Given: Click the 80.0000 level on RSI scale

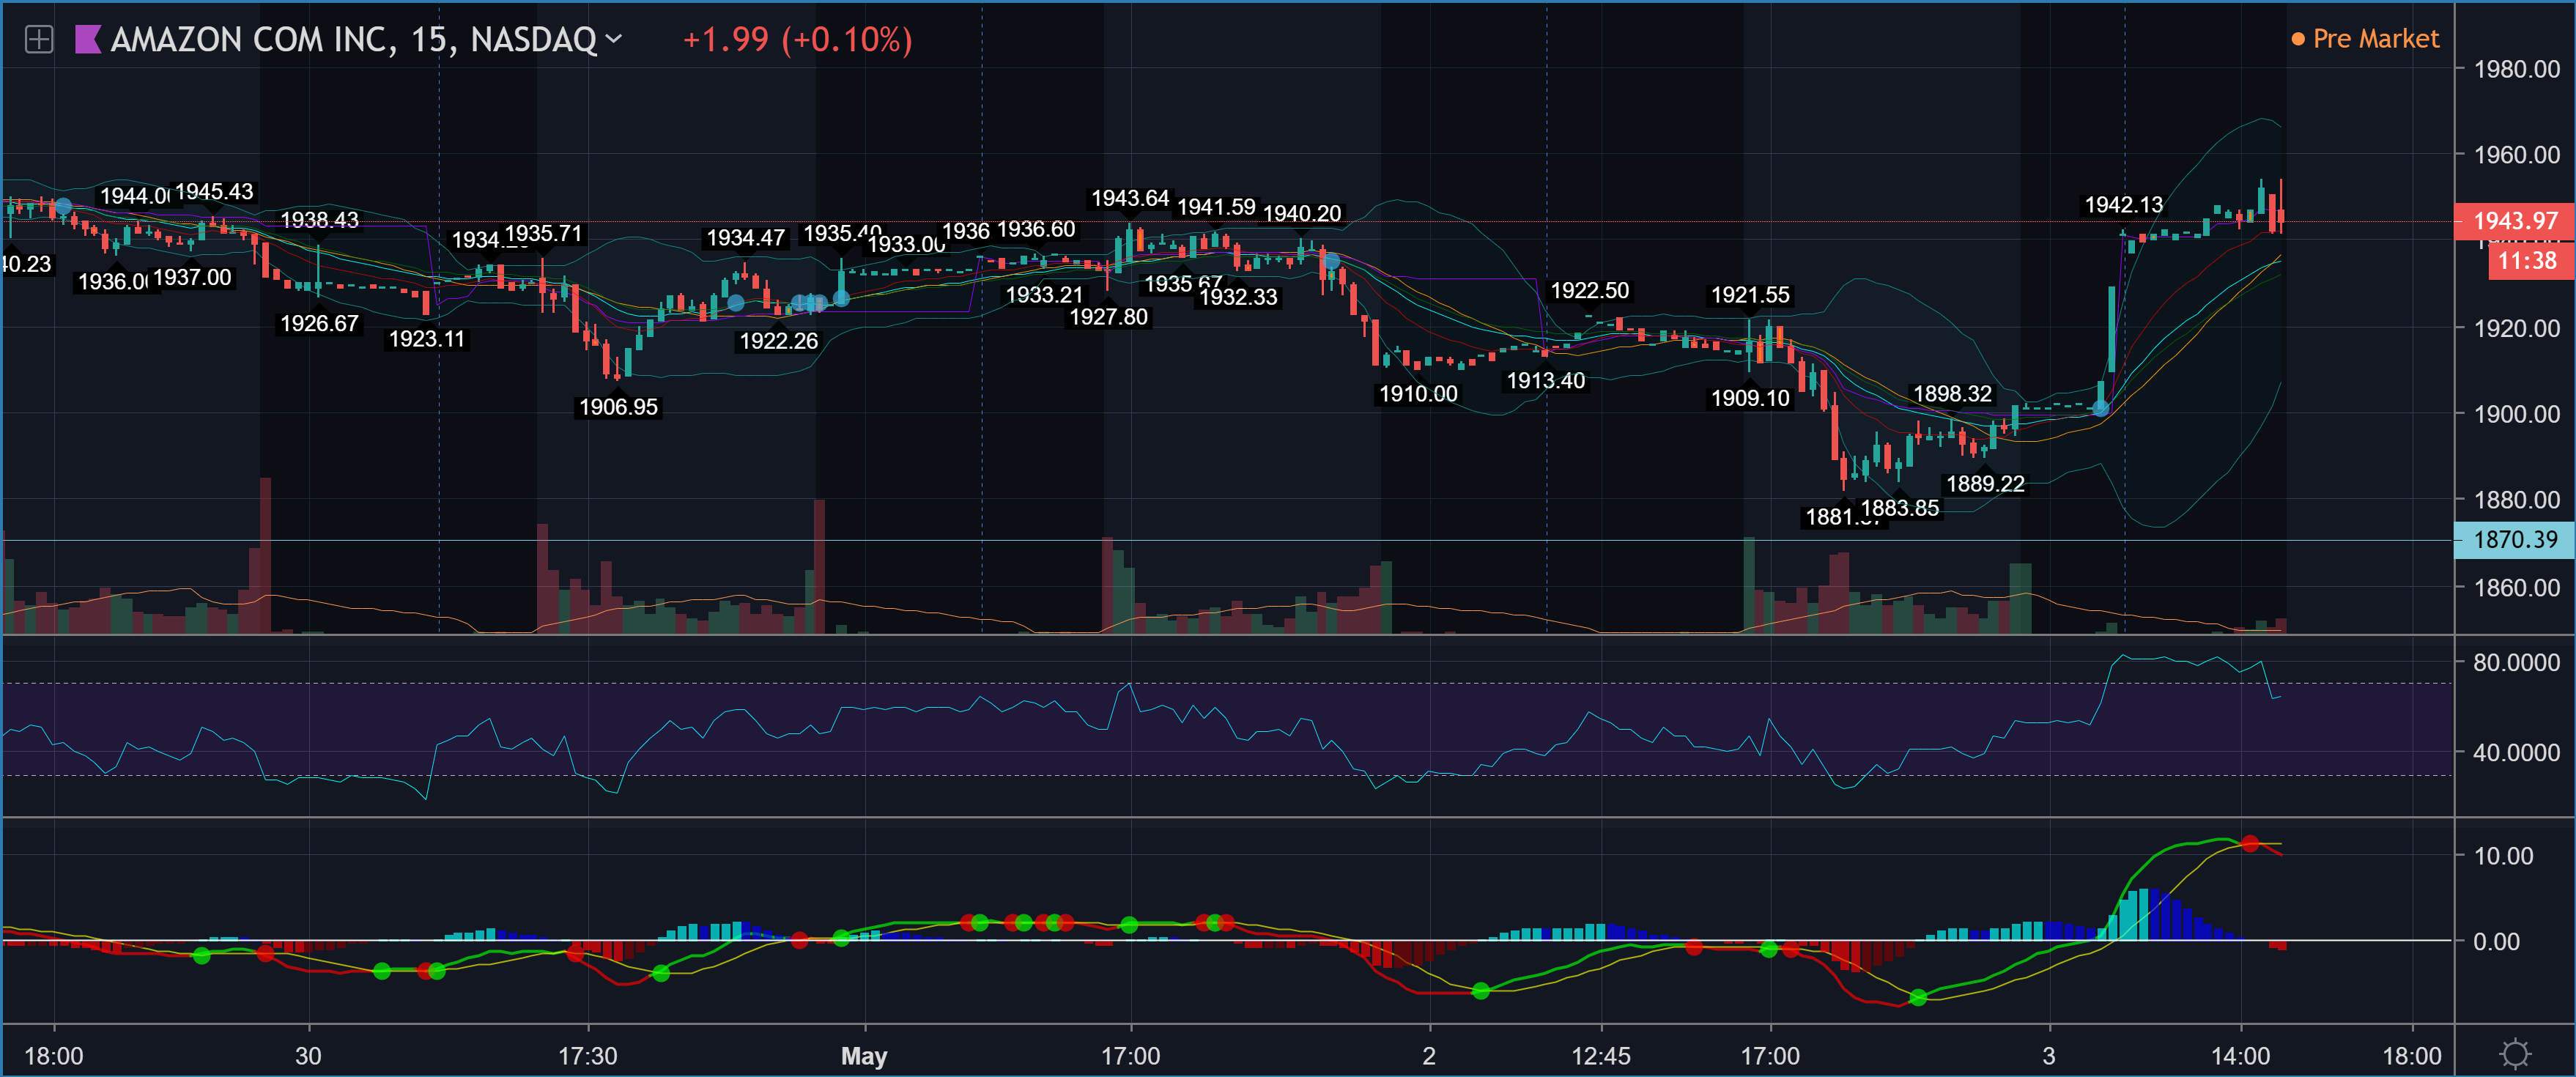Looking at the screenshot, I should click(x=2515, y=662).
